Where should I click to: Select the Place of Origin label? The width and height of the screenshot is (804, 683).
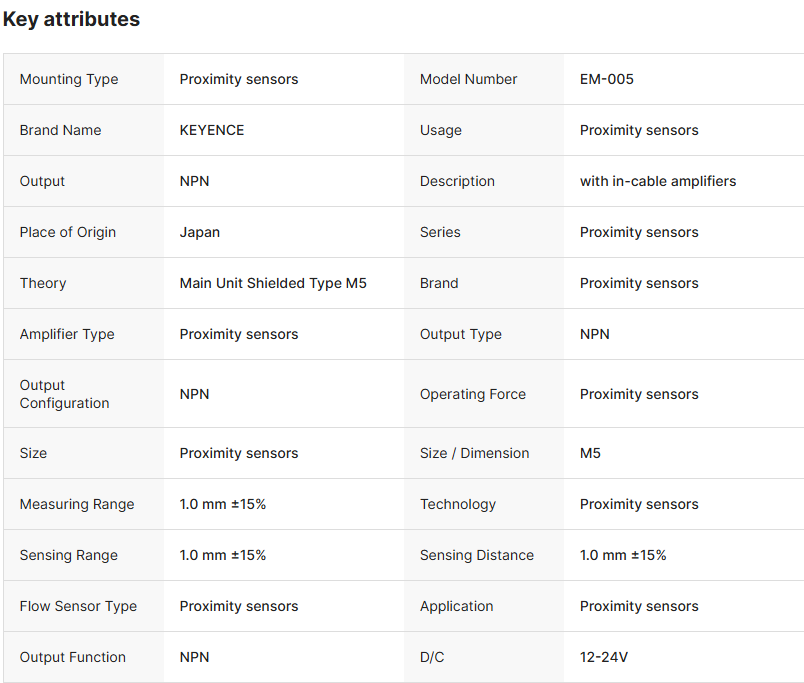pyautogui.click(x=67, y=232)
